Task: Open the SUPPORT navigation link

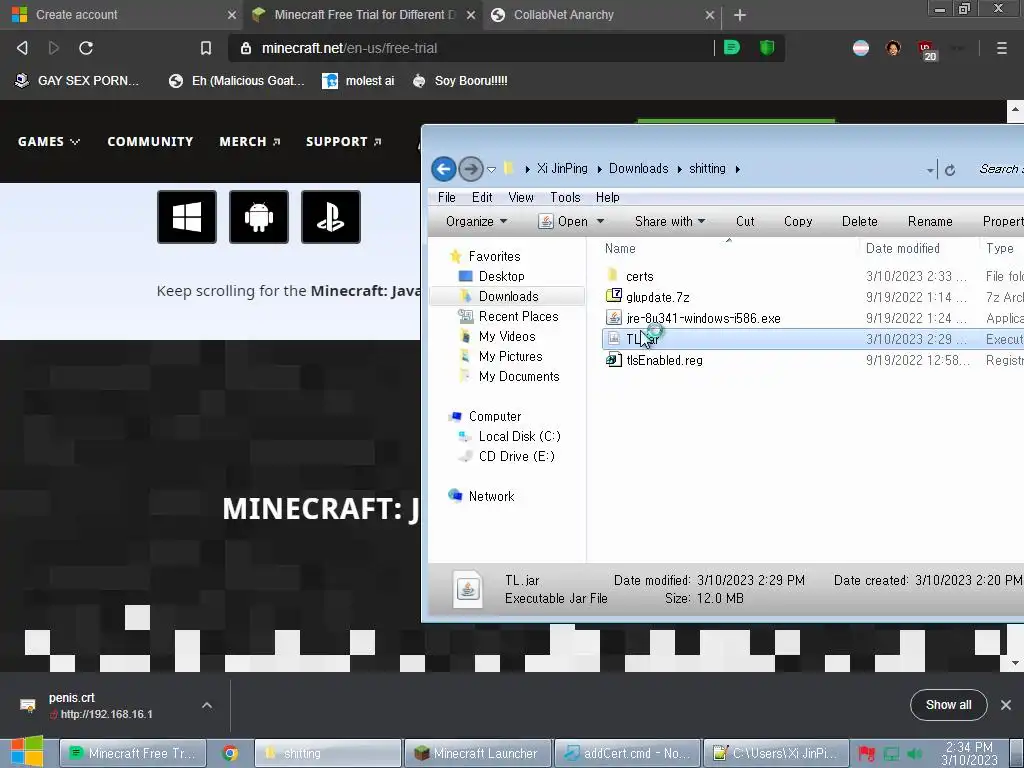Action: [344, 142]
